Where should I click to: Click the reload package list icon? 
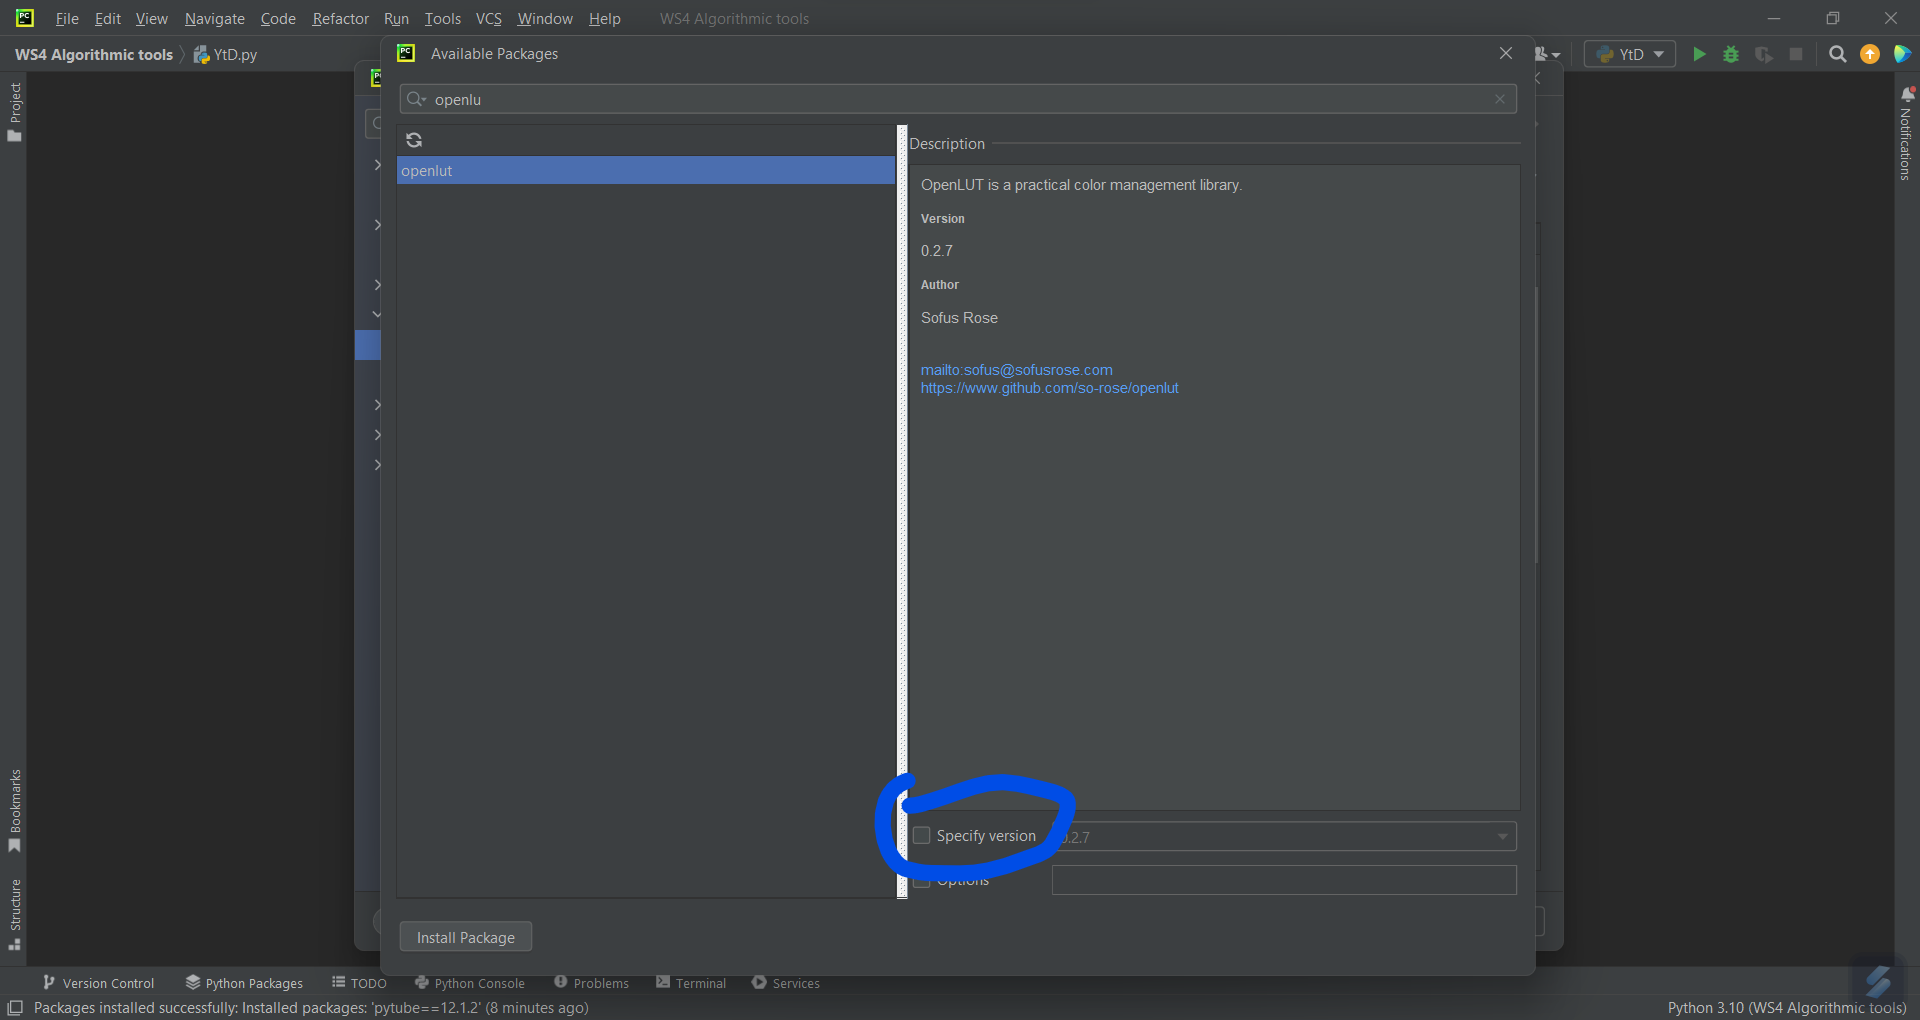click(x=414, y=140)
